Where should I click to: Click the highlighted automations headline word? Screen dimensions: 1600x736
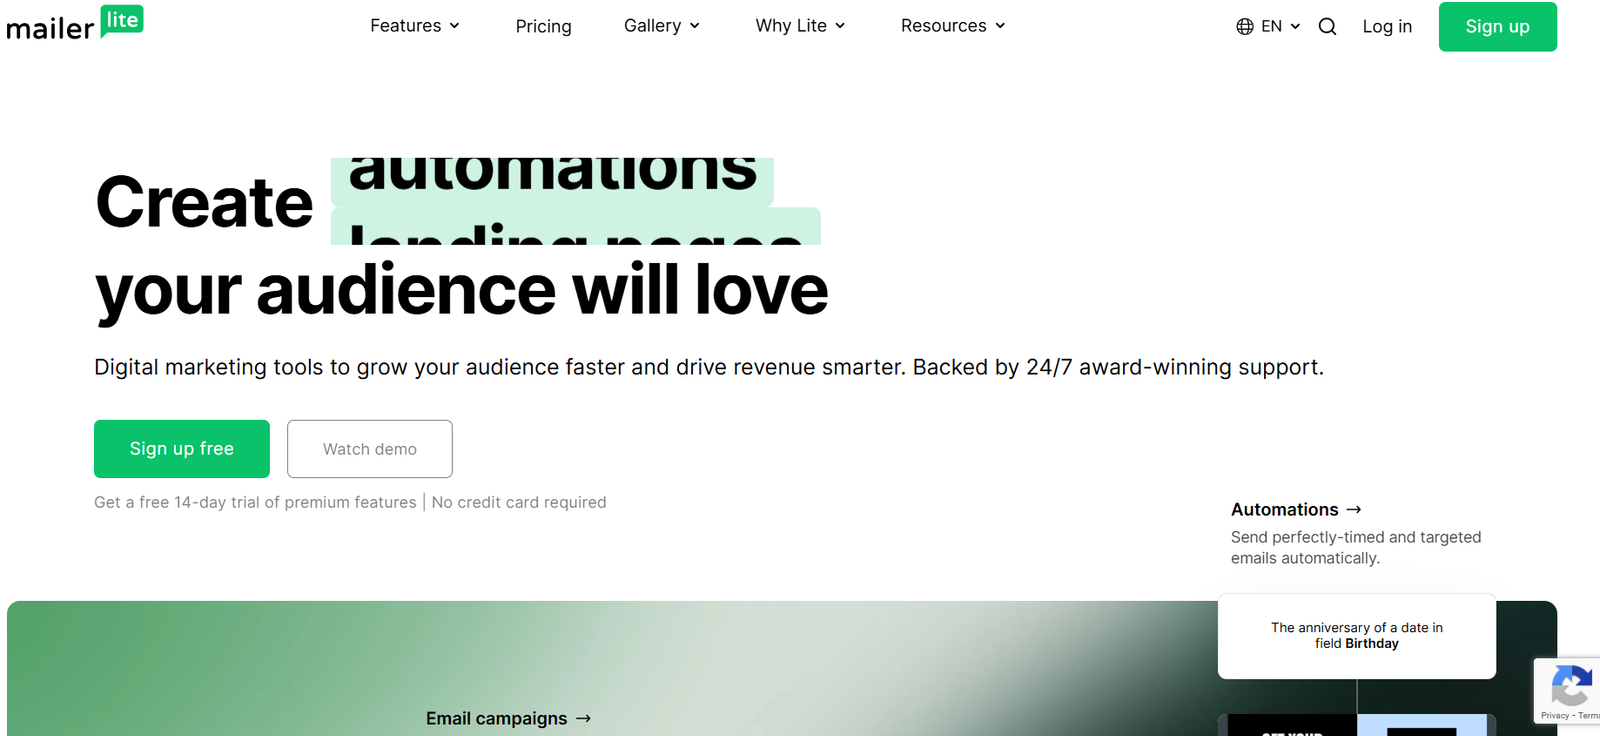click(552, 175)
